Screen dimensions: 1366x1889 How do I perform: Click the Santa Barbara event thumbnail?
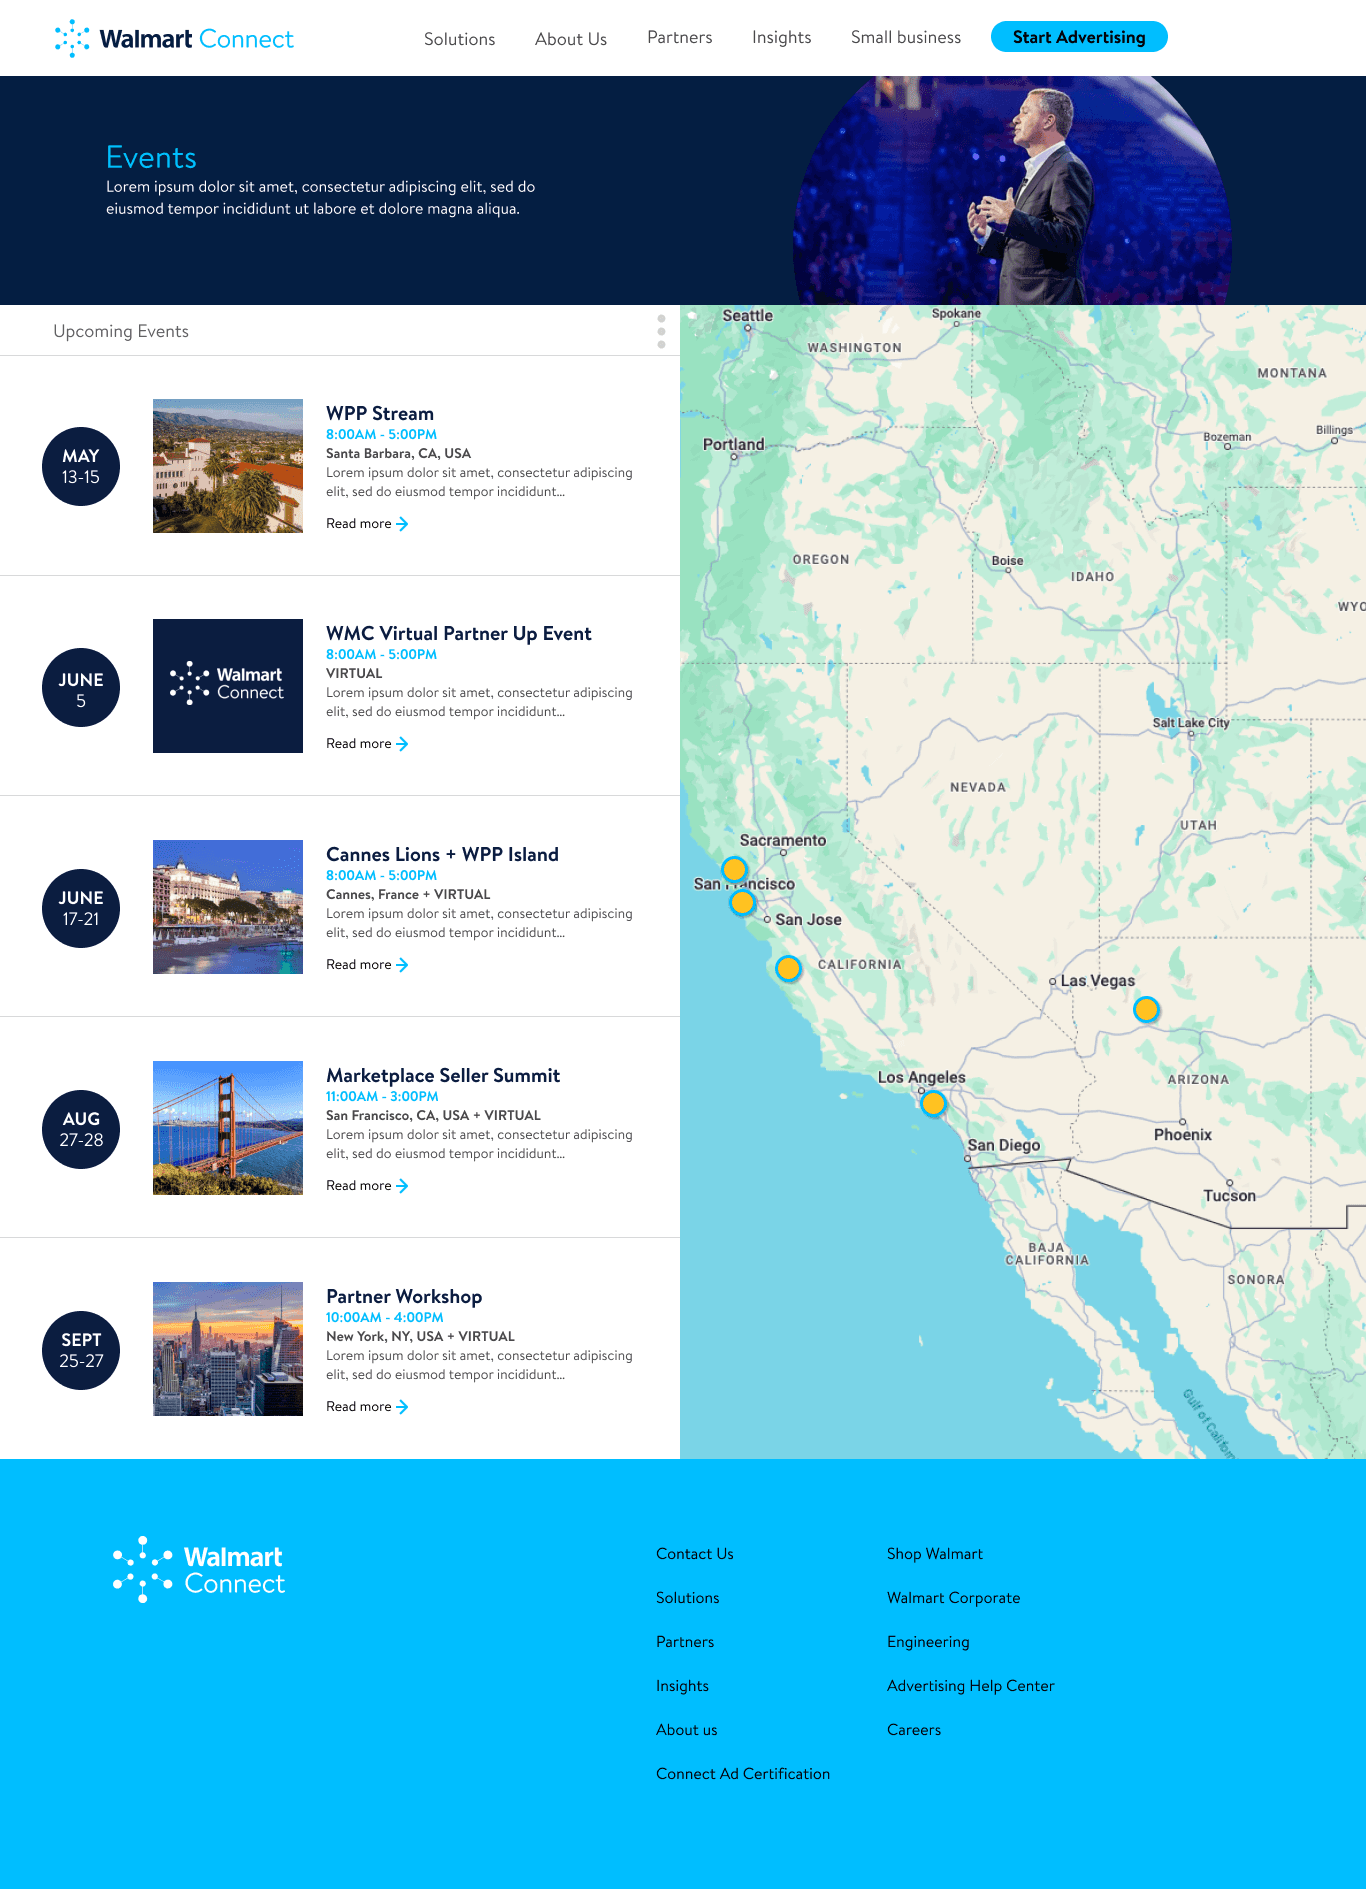pyautogui.click(x=228, y=466)
